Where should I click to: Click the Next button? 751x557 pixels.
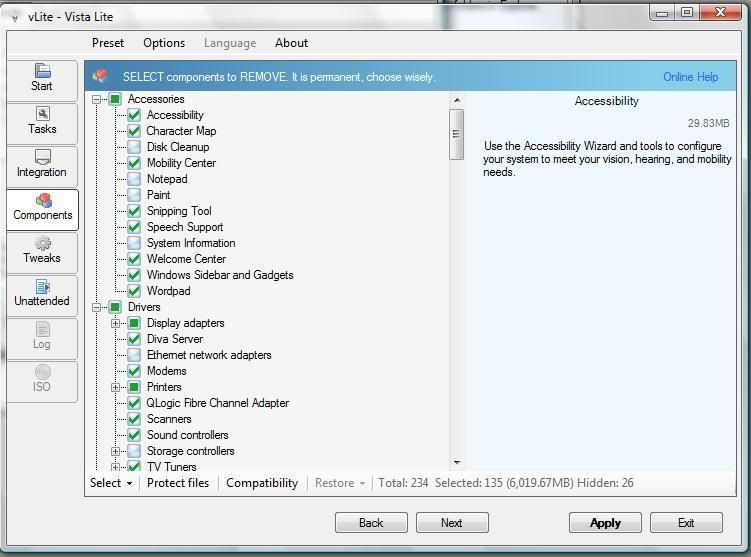coord(452,523)
